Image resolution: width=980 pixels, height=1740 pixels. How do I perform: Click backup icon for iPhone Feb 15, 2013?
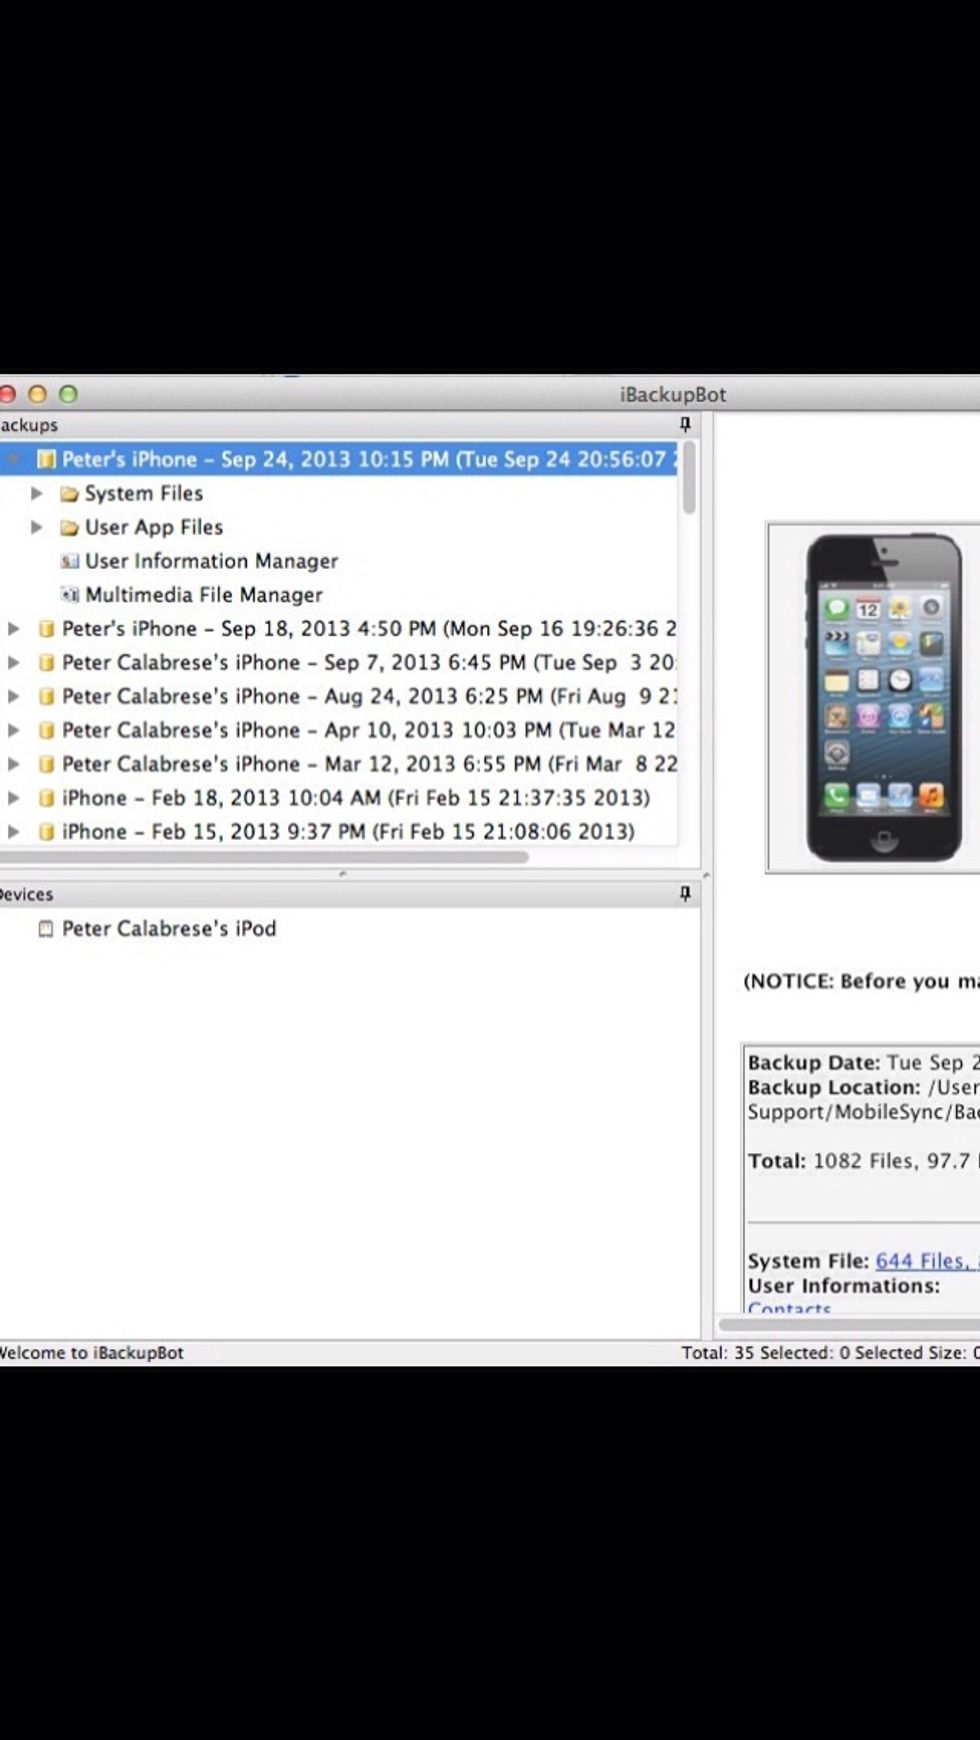pyautogui.click(x=45, y=832)
